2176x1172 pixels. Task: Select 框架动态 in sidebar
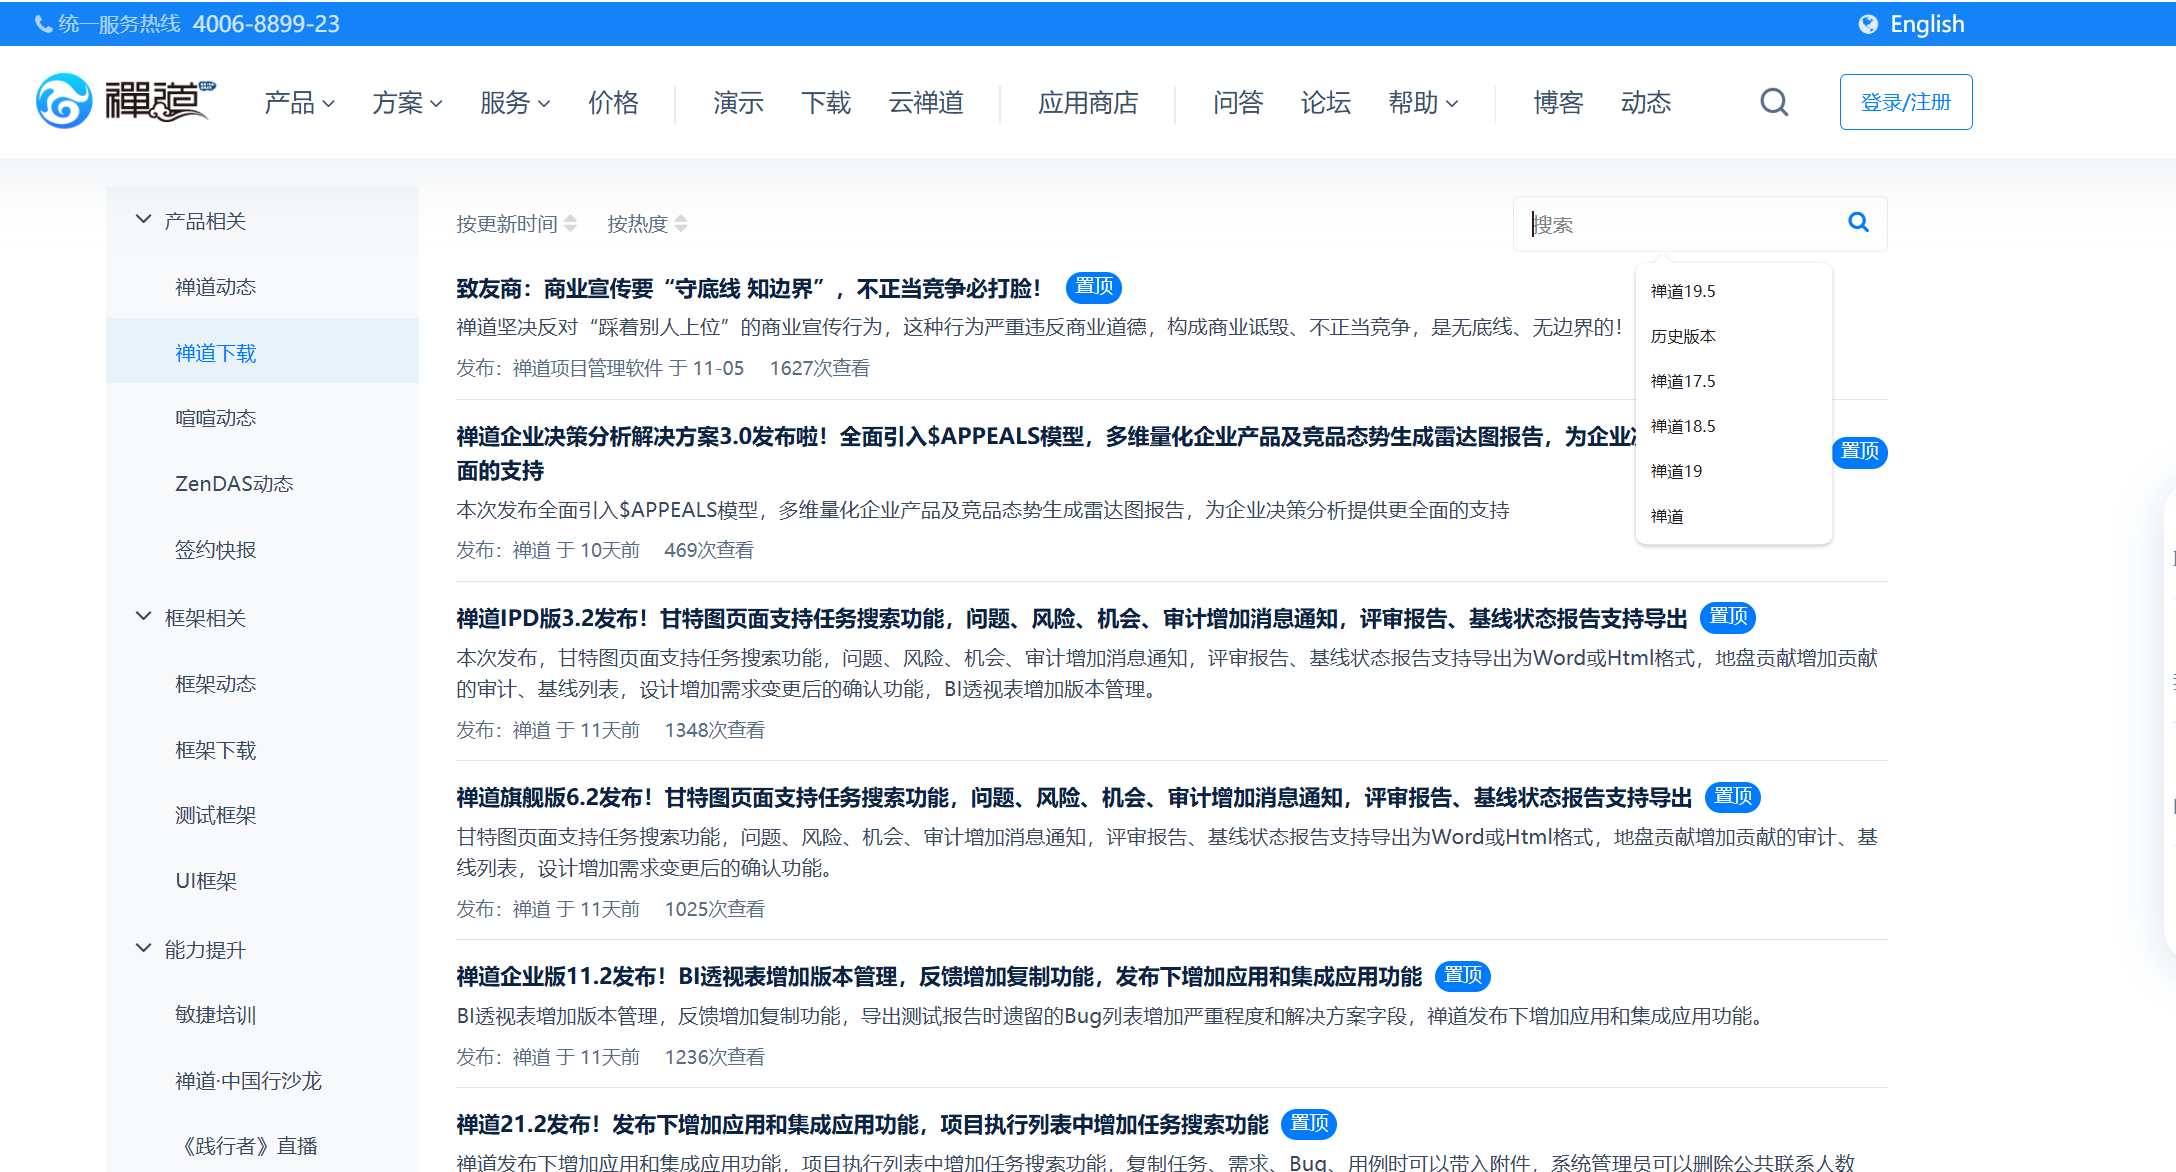tap(215, 684)
